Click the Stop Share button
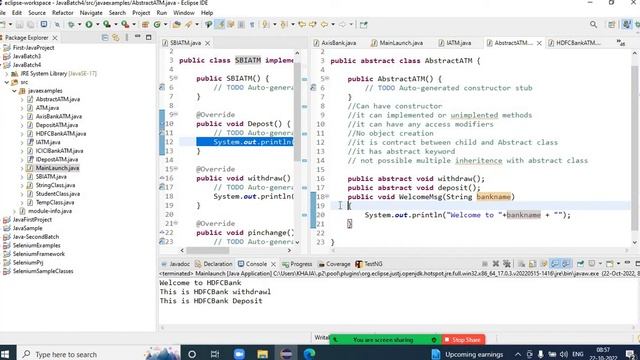This screenshot has width=640, height=360. pyautogui.click(x=463, y=340)
